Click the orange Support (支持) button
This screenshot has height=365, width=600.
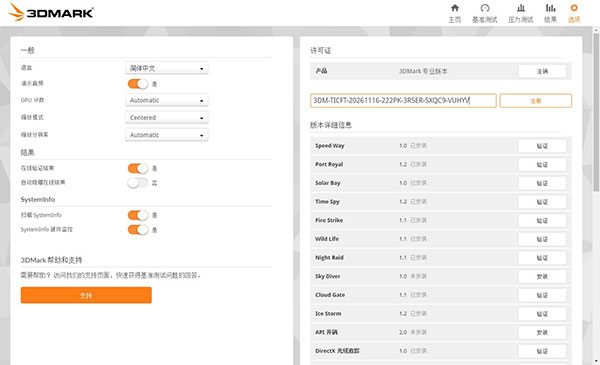pyautogui.click(x=86, y=295)
